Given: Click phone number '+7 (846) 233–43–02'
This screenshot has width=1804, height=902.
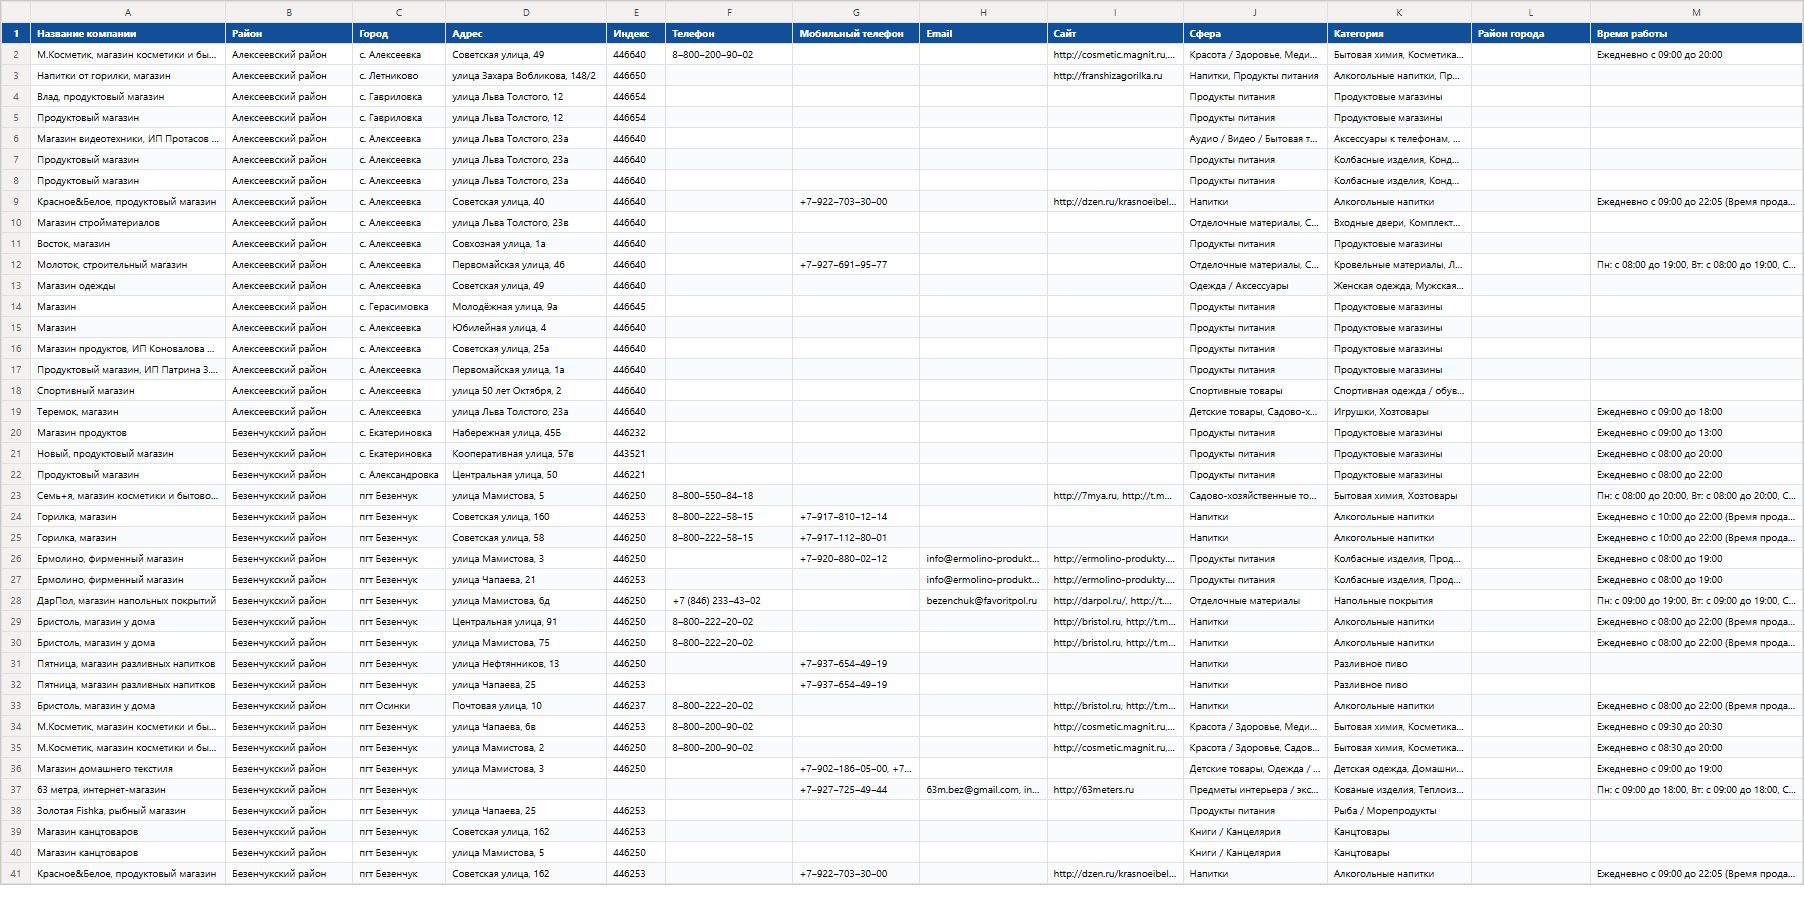Looking at the screenshot, I should [729, 601].
